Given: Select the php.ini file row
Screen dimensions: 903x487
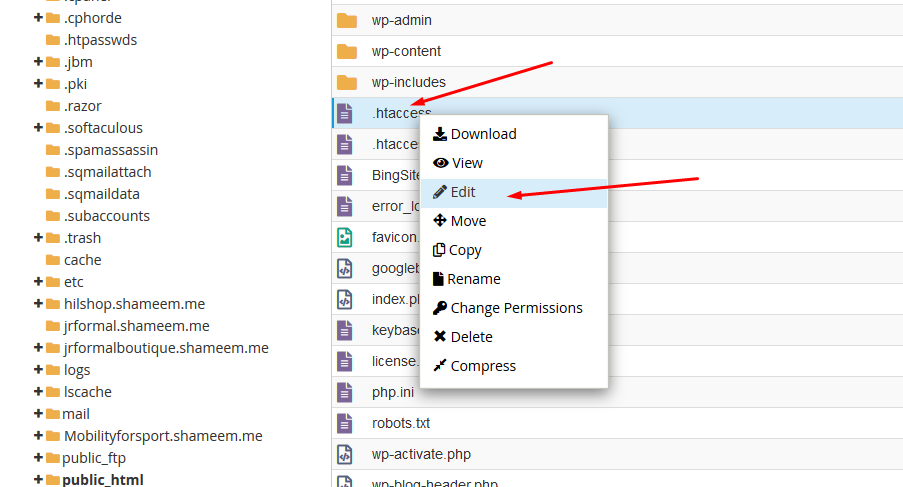Looking at the screenshot, I should coord(392,392).
